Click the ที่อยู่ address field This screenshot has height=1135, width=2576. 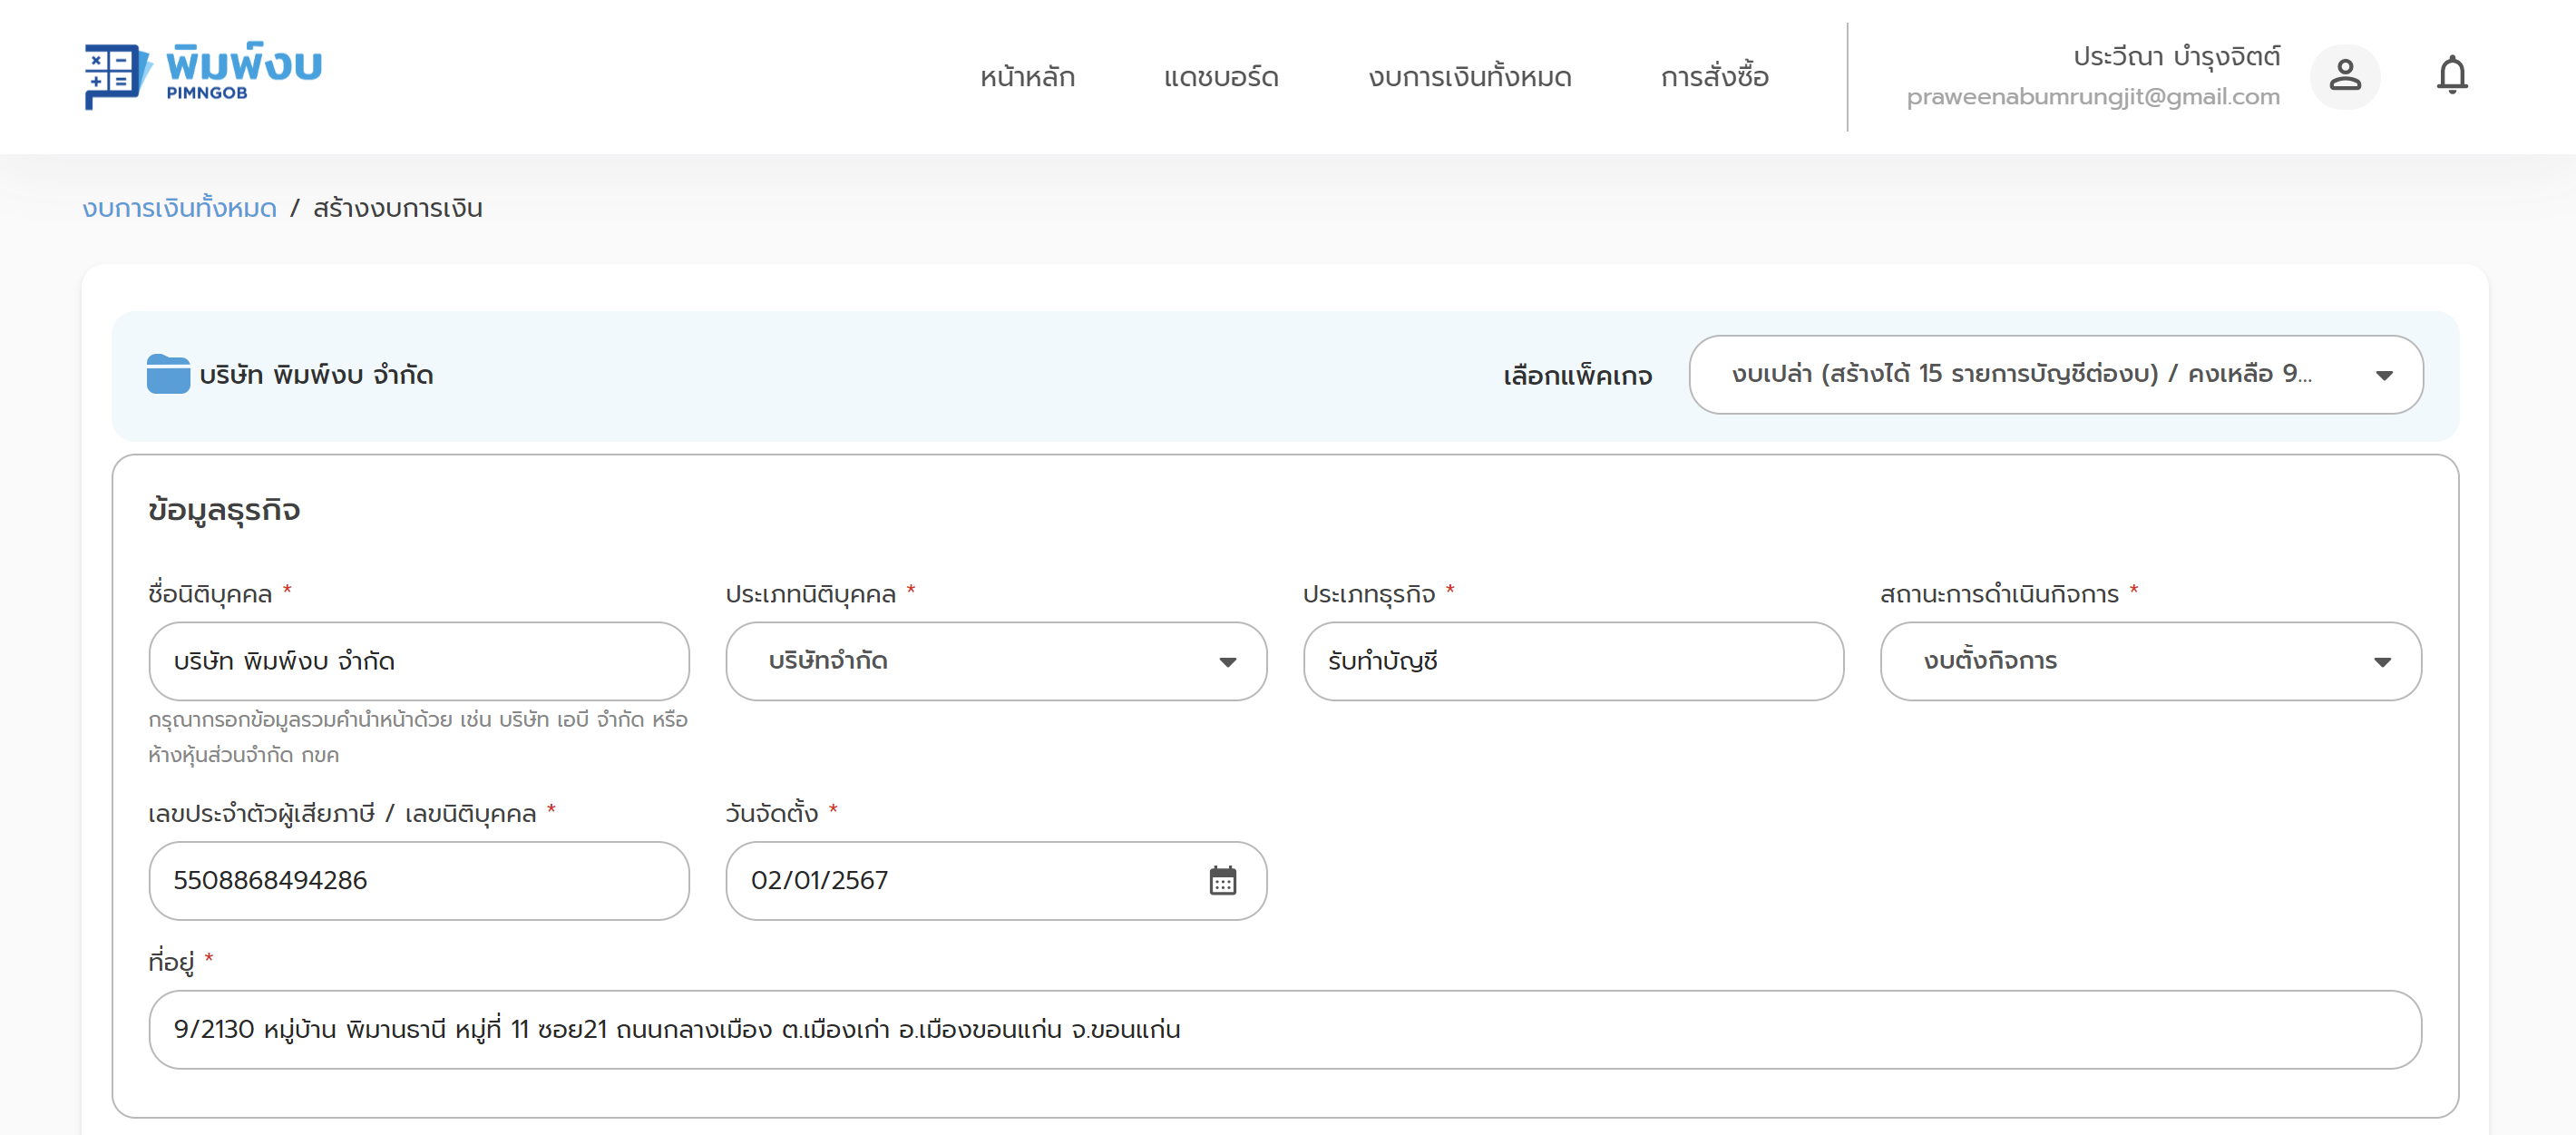click(1284, 1029)
